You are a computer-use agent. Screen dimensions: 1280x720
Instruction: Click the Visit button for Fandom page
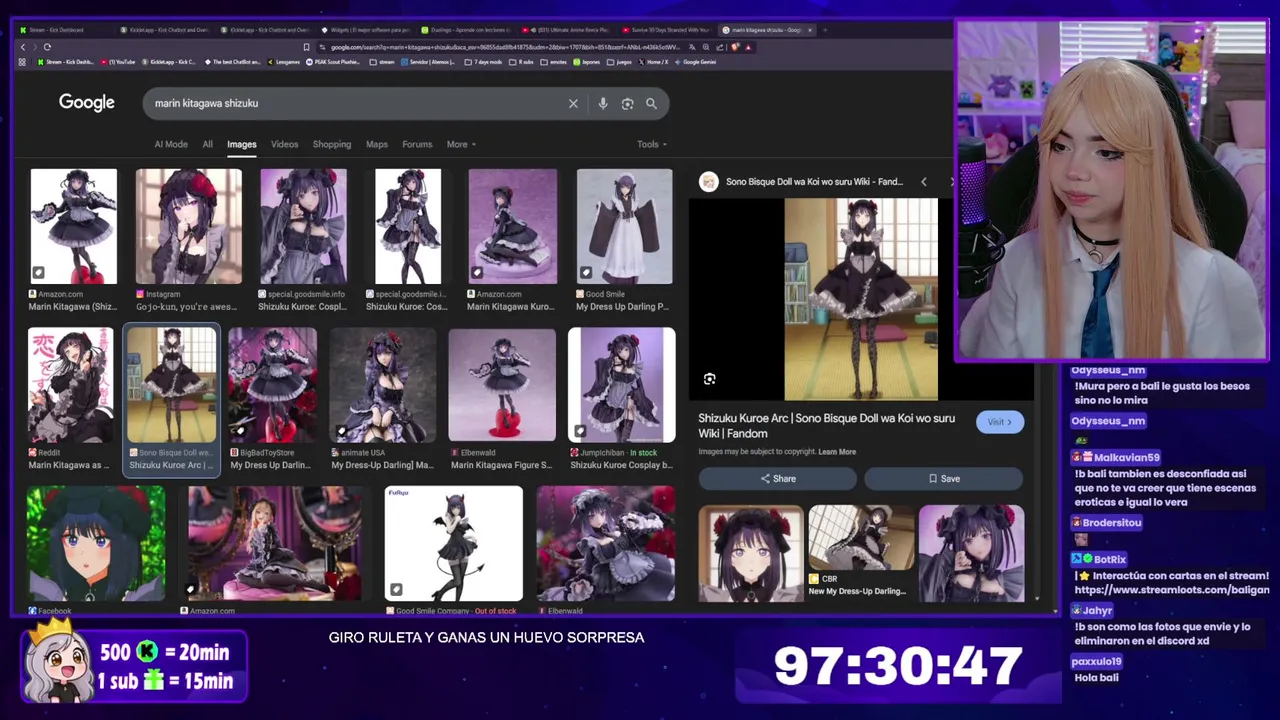tap(1000, 422)
